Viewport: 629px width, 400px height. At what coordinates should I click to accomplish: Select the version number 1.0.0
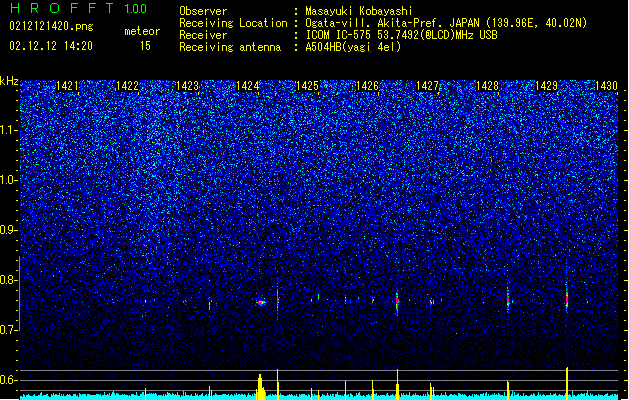pos(135,9)
